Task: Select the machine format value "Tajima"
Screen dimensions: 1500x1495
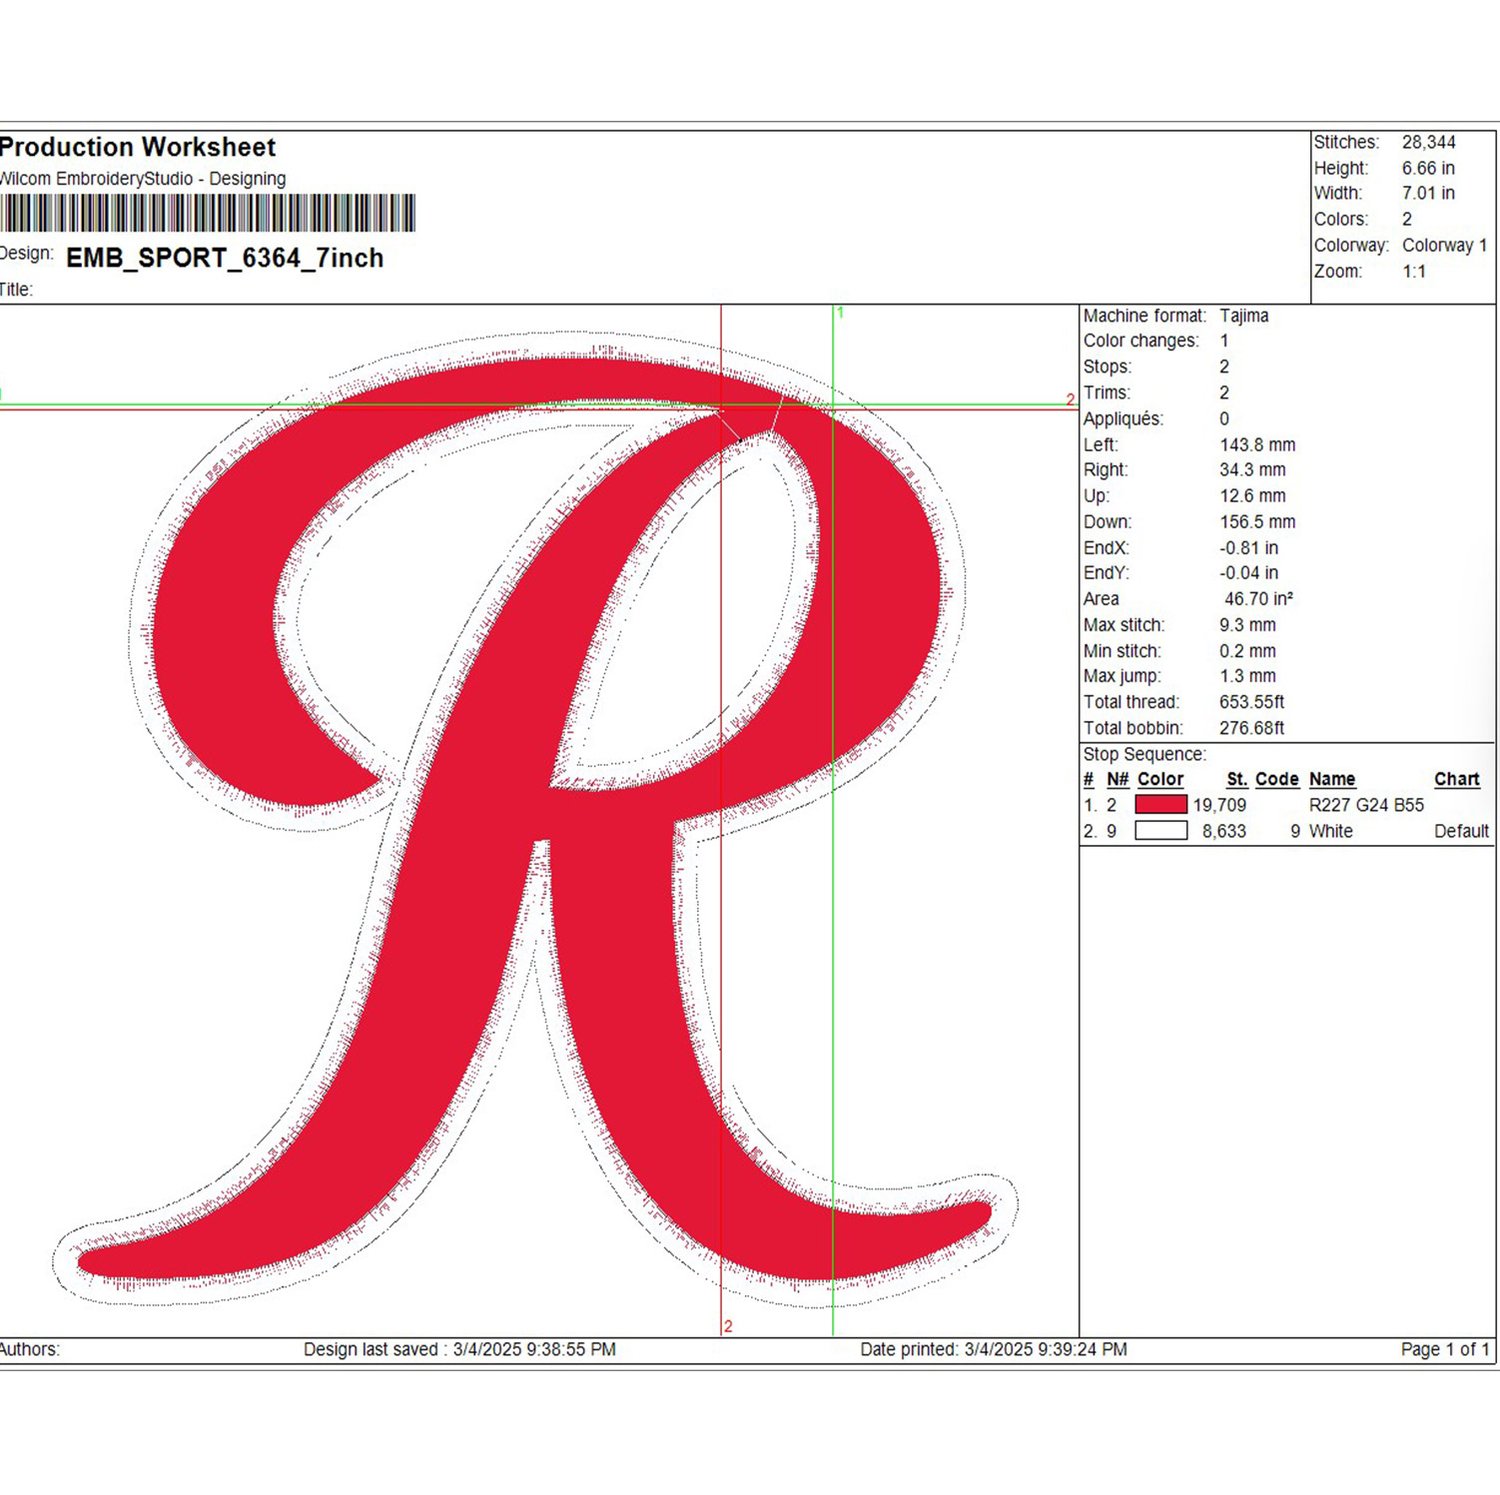Action: point(1244,315)
